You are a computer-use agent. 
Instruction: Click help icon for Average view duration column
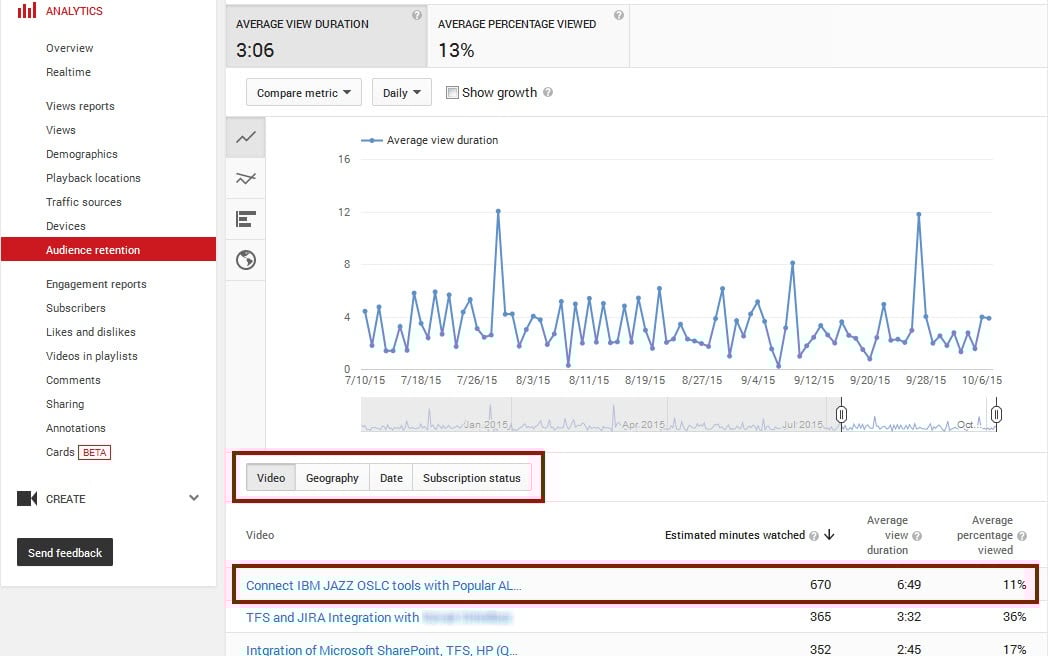pyautogui.click(x=917, y=536)
